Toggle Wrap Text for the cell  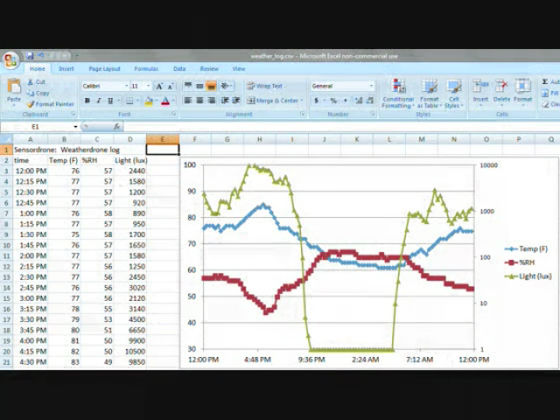265,86
